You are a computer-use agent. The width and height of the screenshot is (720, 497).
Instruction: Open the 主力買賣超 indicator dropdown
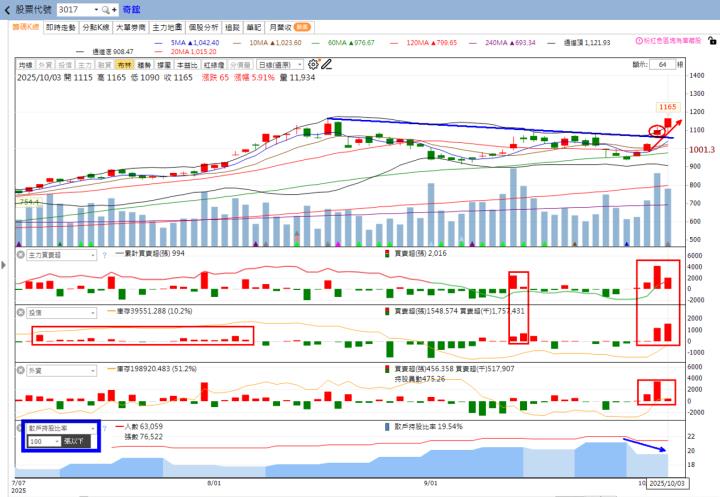click(62, 255)
